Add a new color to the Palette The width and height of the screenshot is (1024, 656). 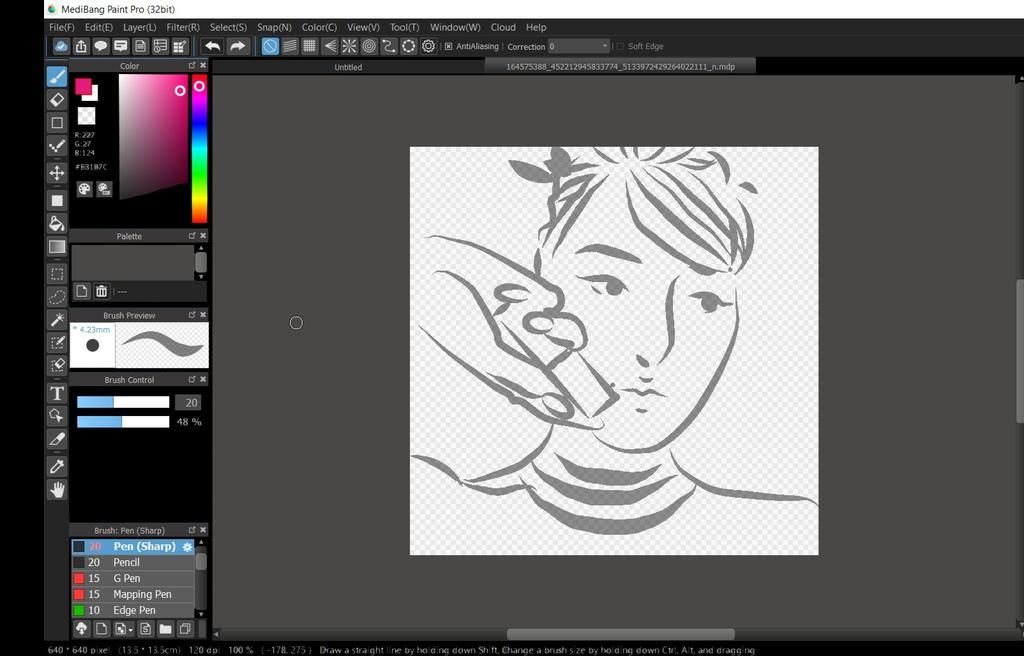pyautogui.click(x=82, y=291)
